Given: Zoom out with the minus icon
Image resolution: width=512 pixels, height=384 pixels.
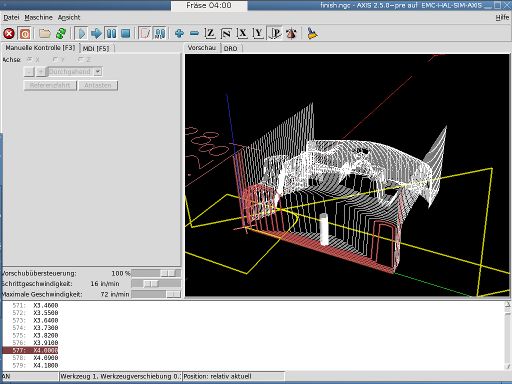Looking at the screenshot, I should (x=194, y=33).
